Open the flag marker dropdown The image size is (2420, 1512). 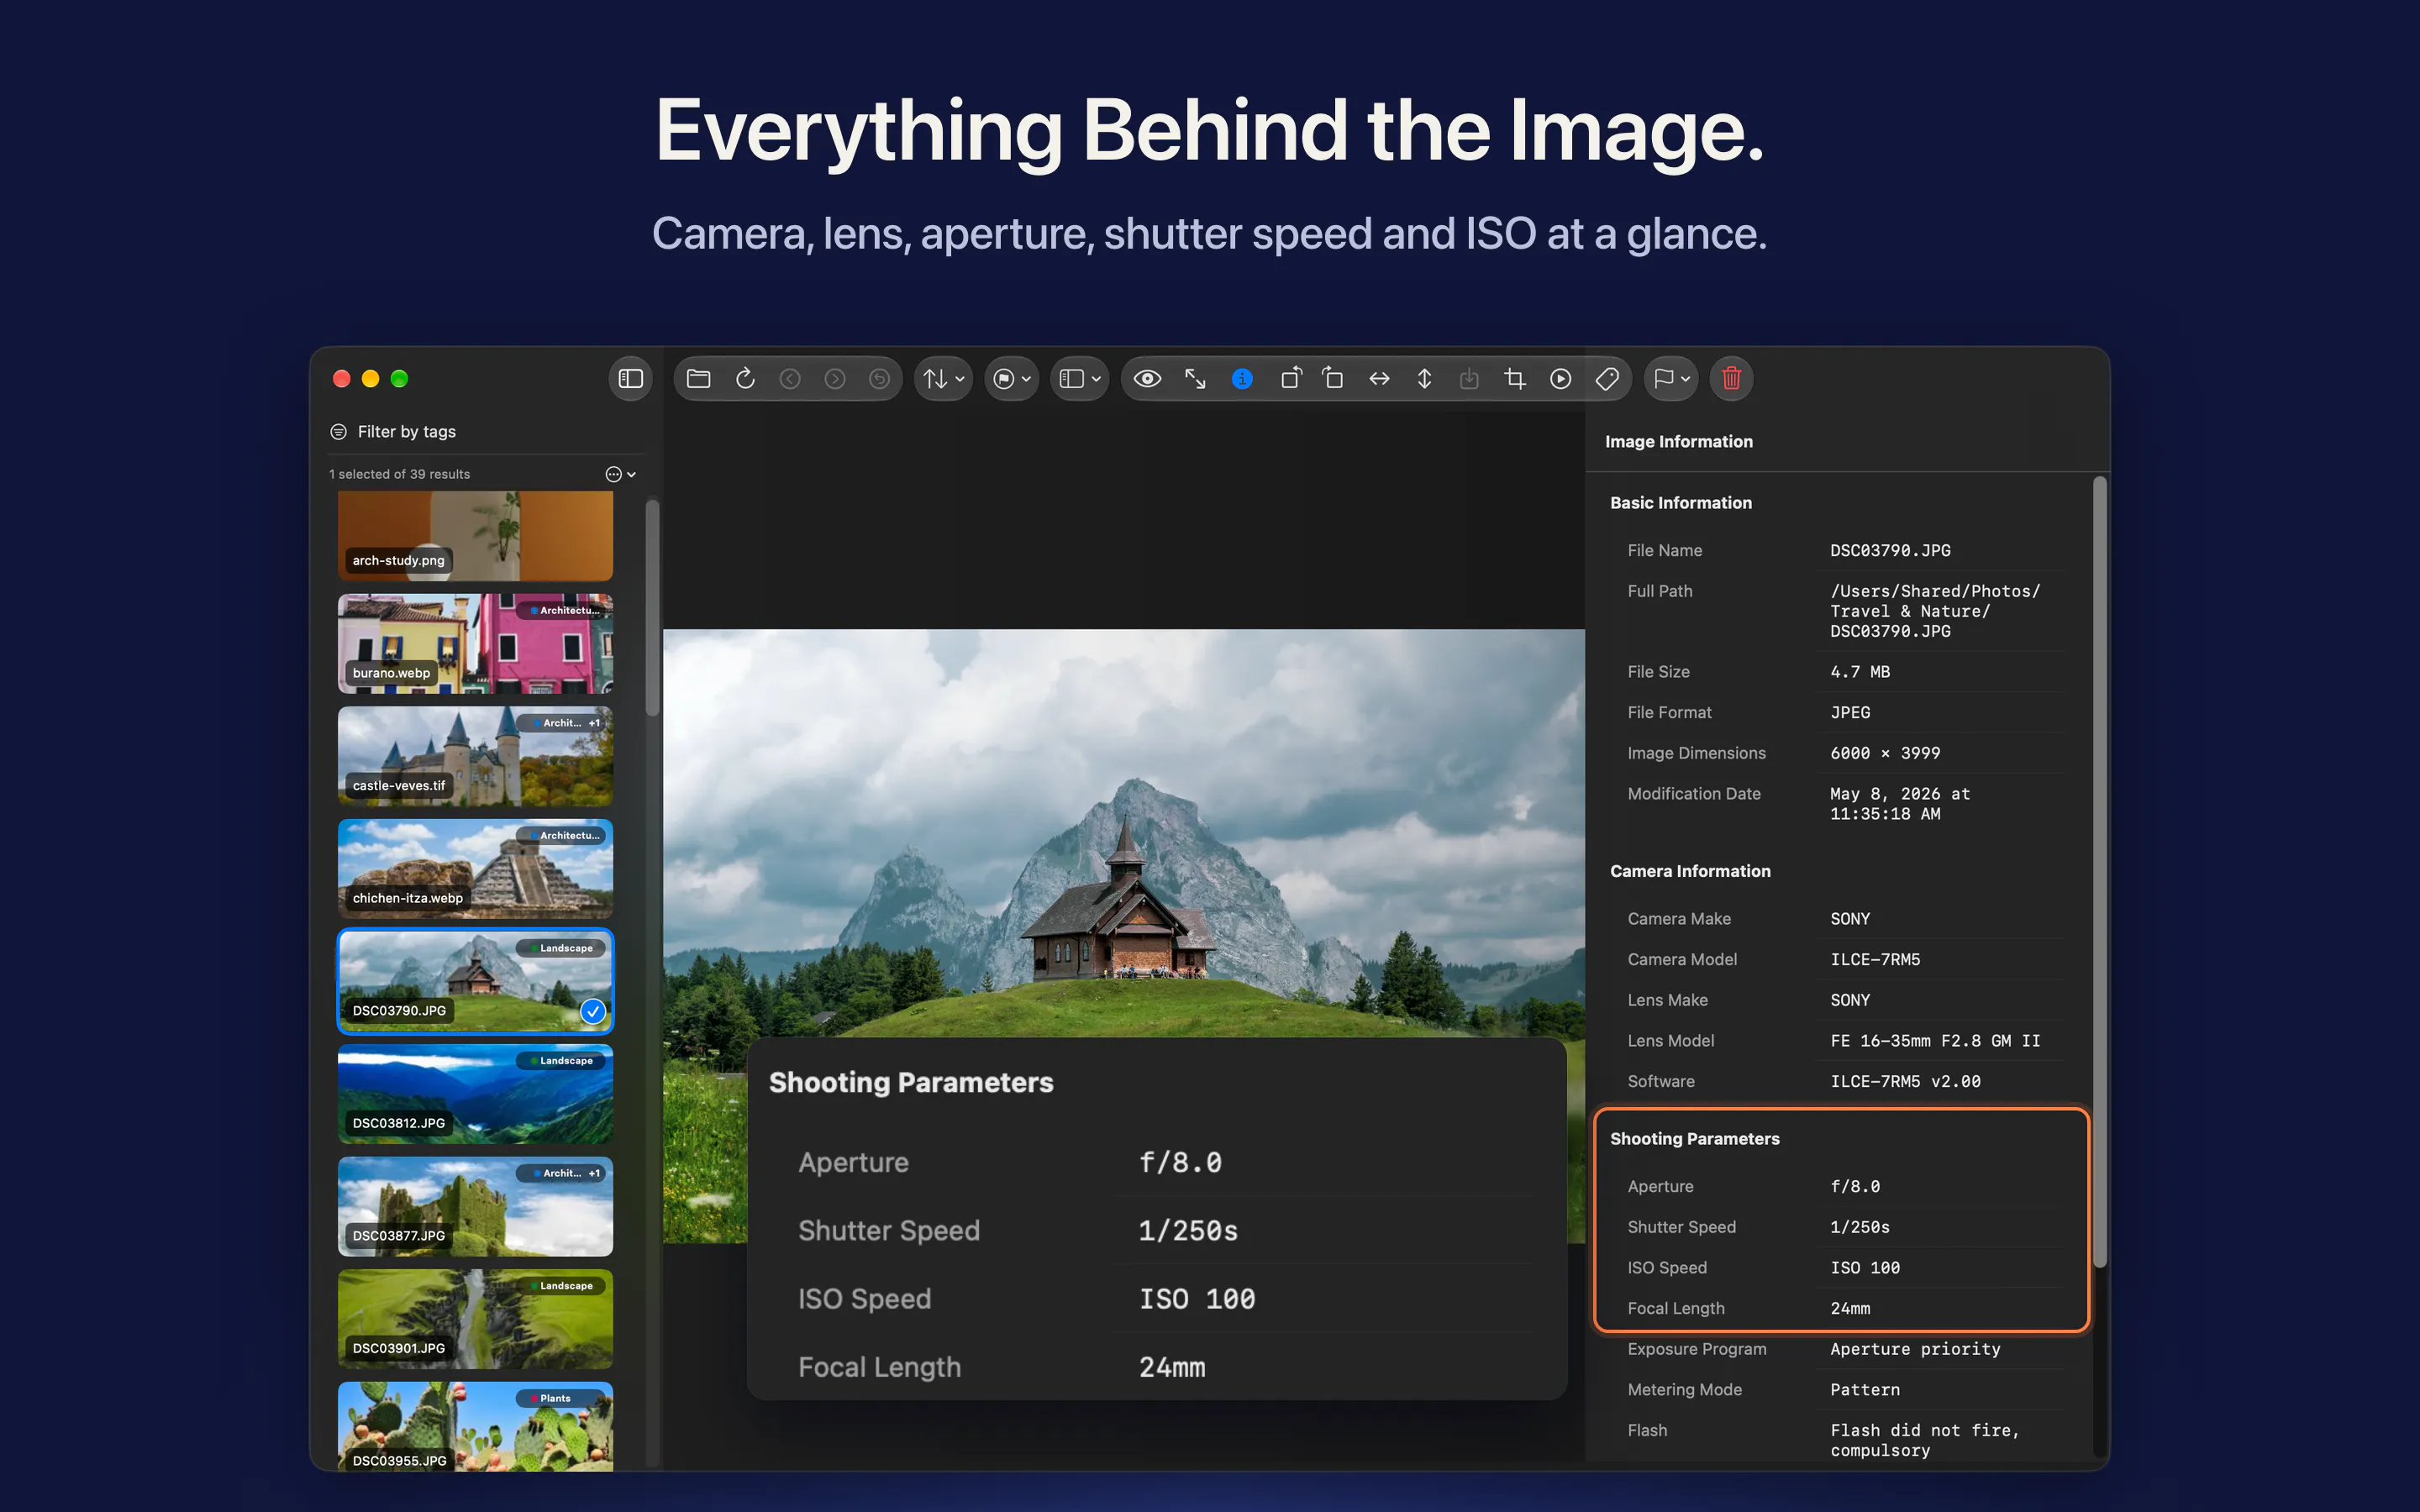[1671, 379]
